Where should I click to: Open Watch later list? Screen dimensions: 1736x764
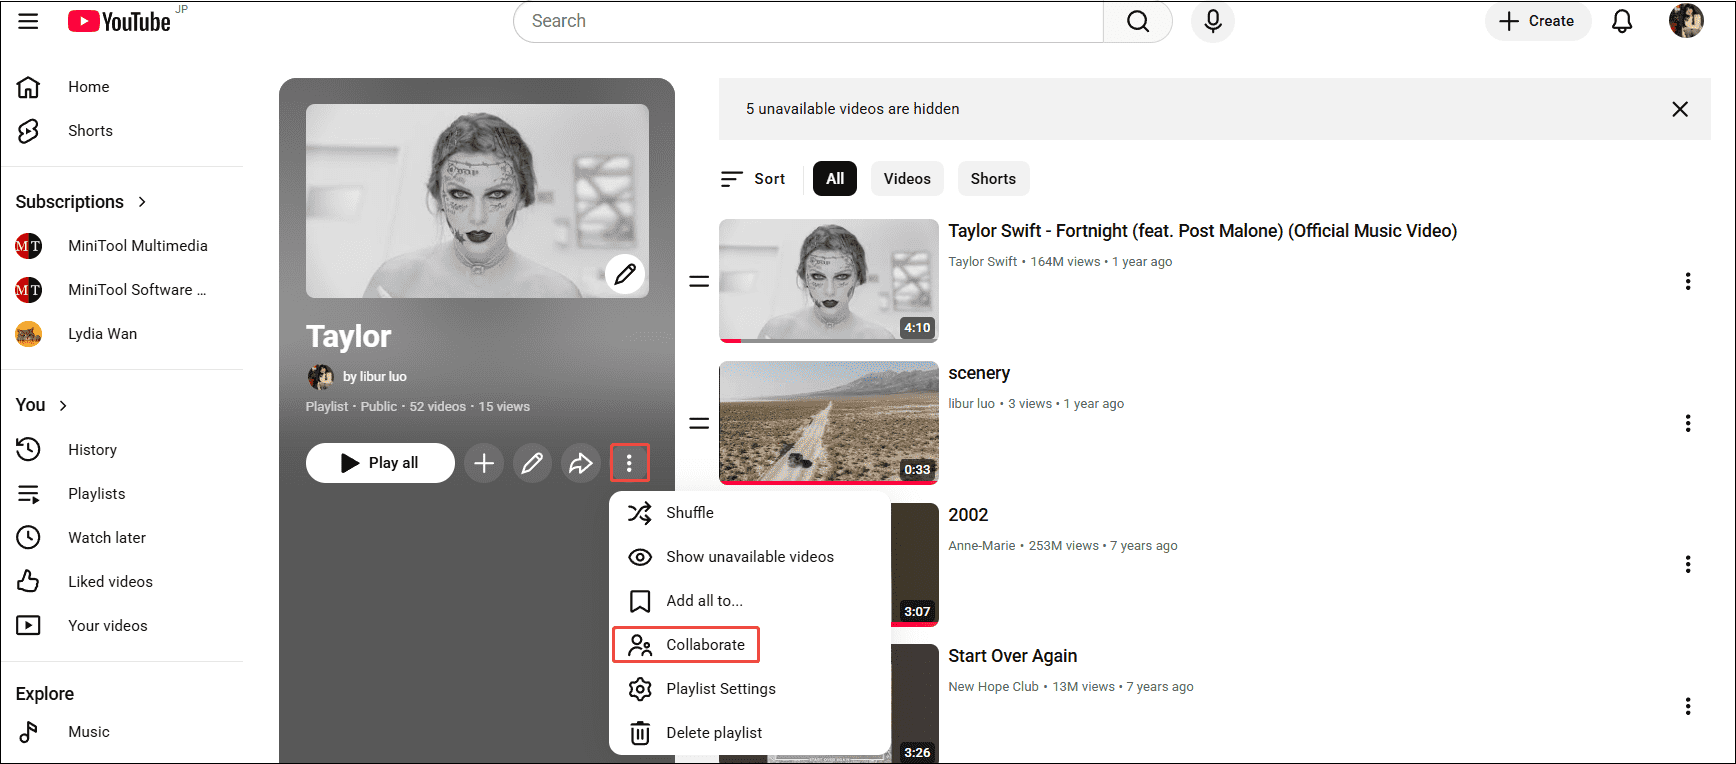[107, 537]
